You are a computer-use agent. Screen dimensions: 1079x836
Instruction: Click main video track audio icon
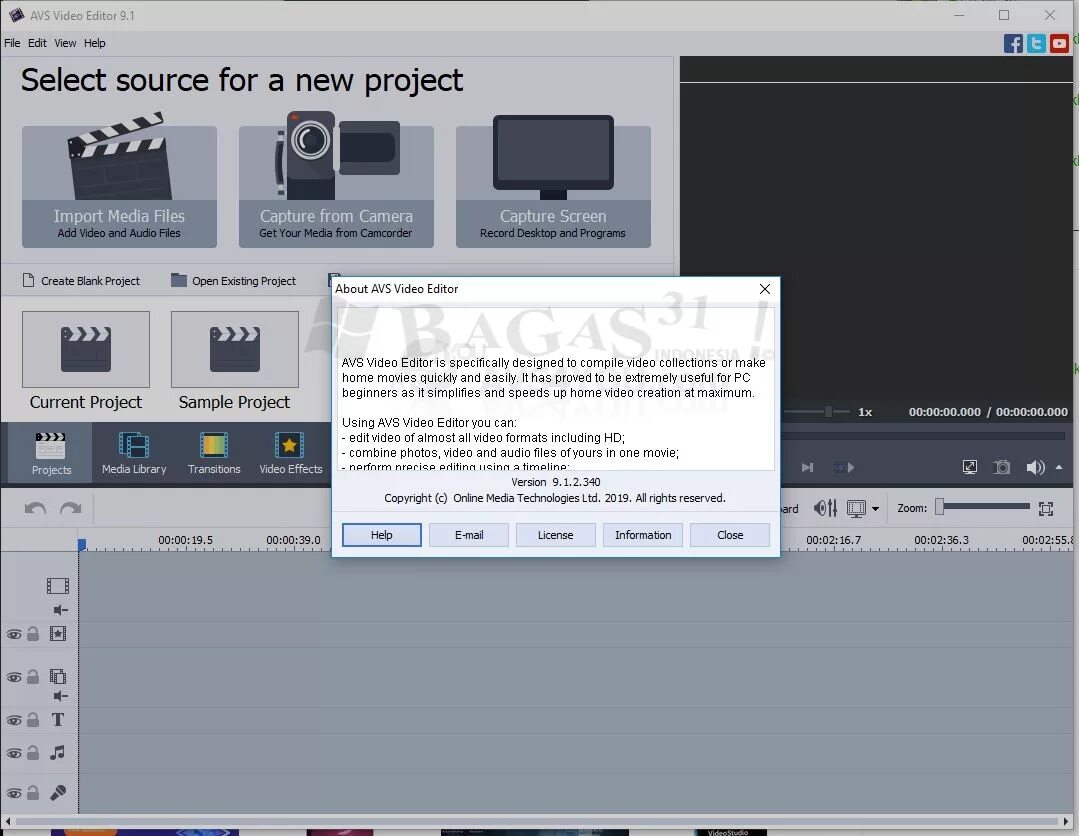[61, 610]
